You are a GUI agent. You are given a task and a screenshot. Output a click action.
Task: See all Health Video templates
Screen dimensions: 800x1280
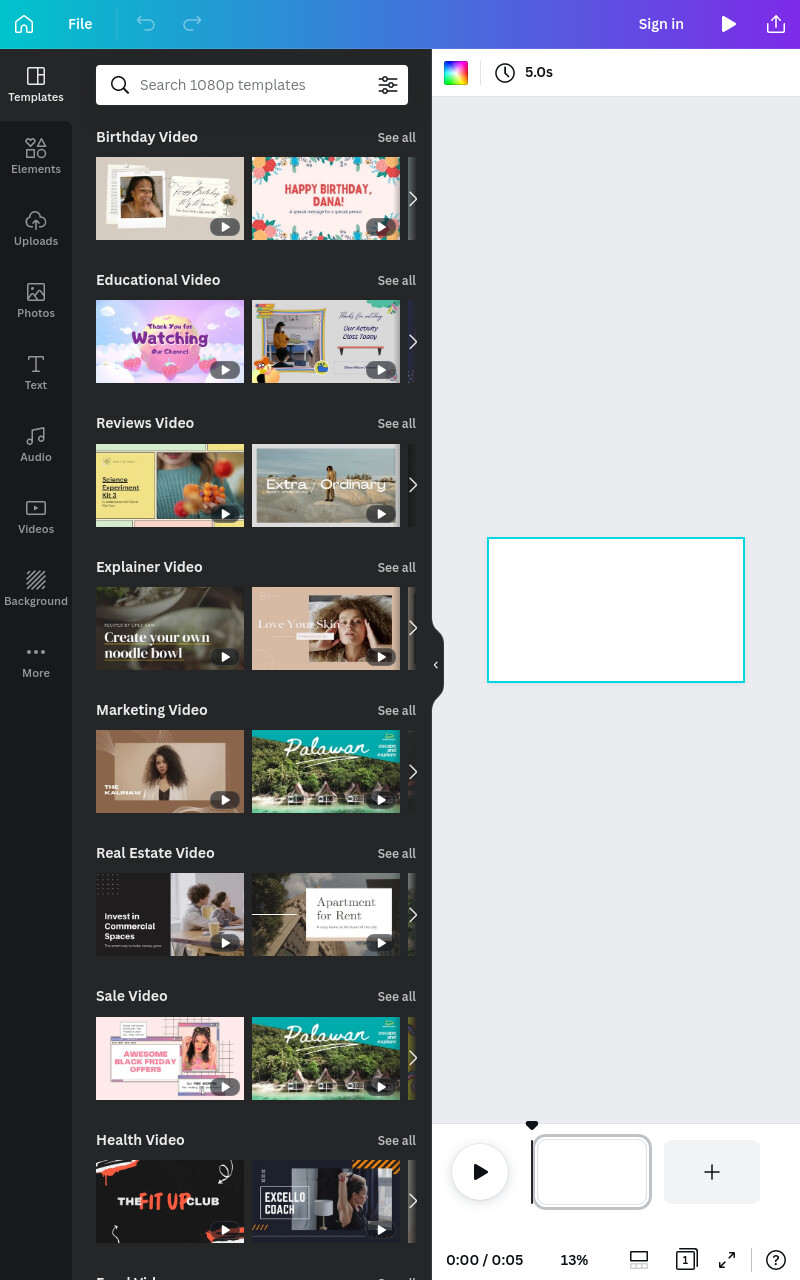(396, 1140)
